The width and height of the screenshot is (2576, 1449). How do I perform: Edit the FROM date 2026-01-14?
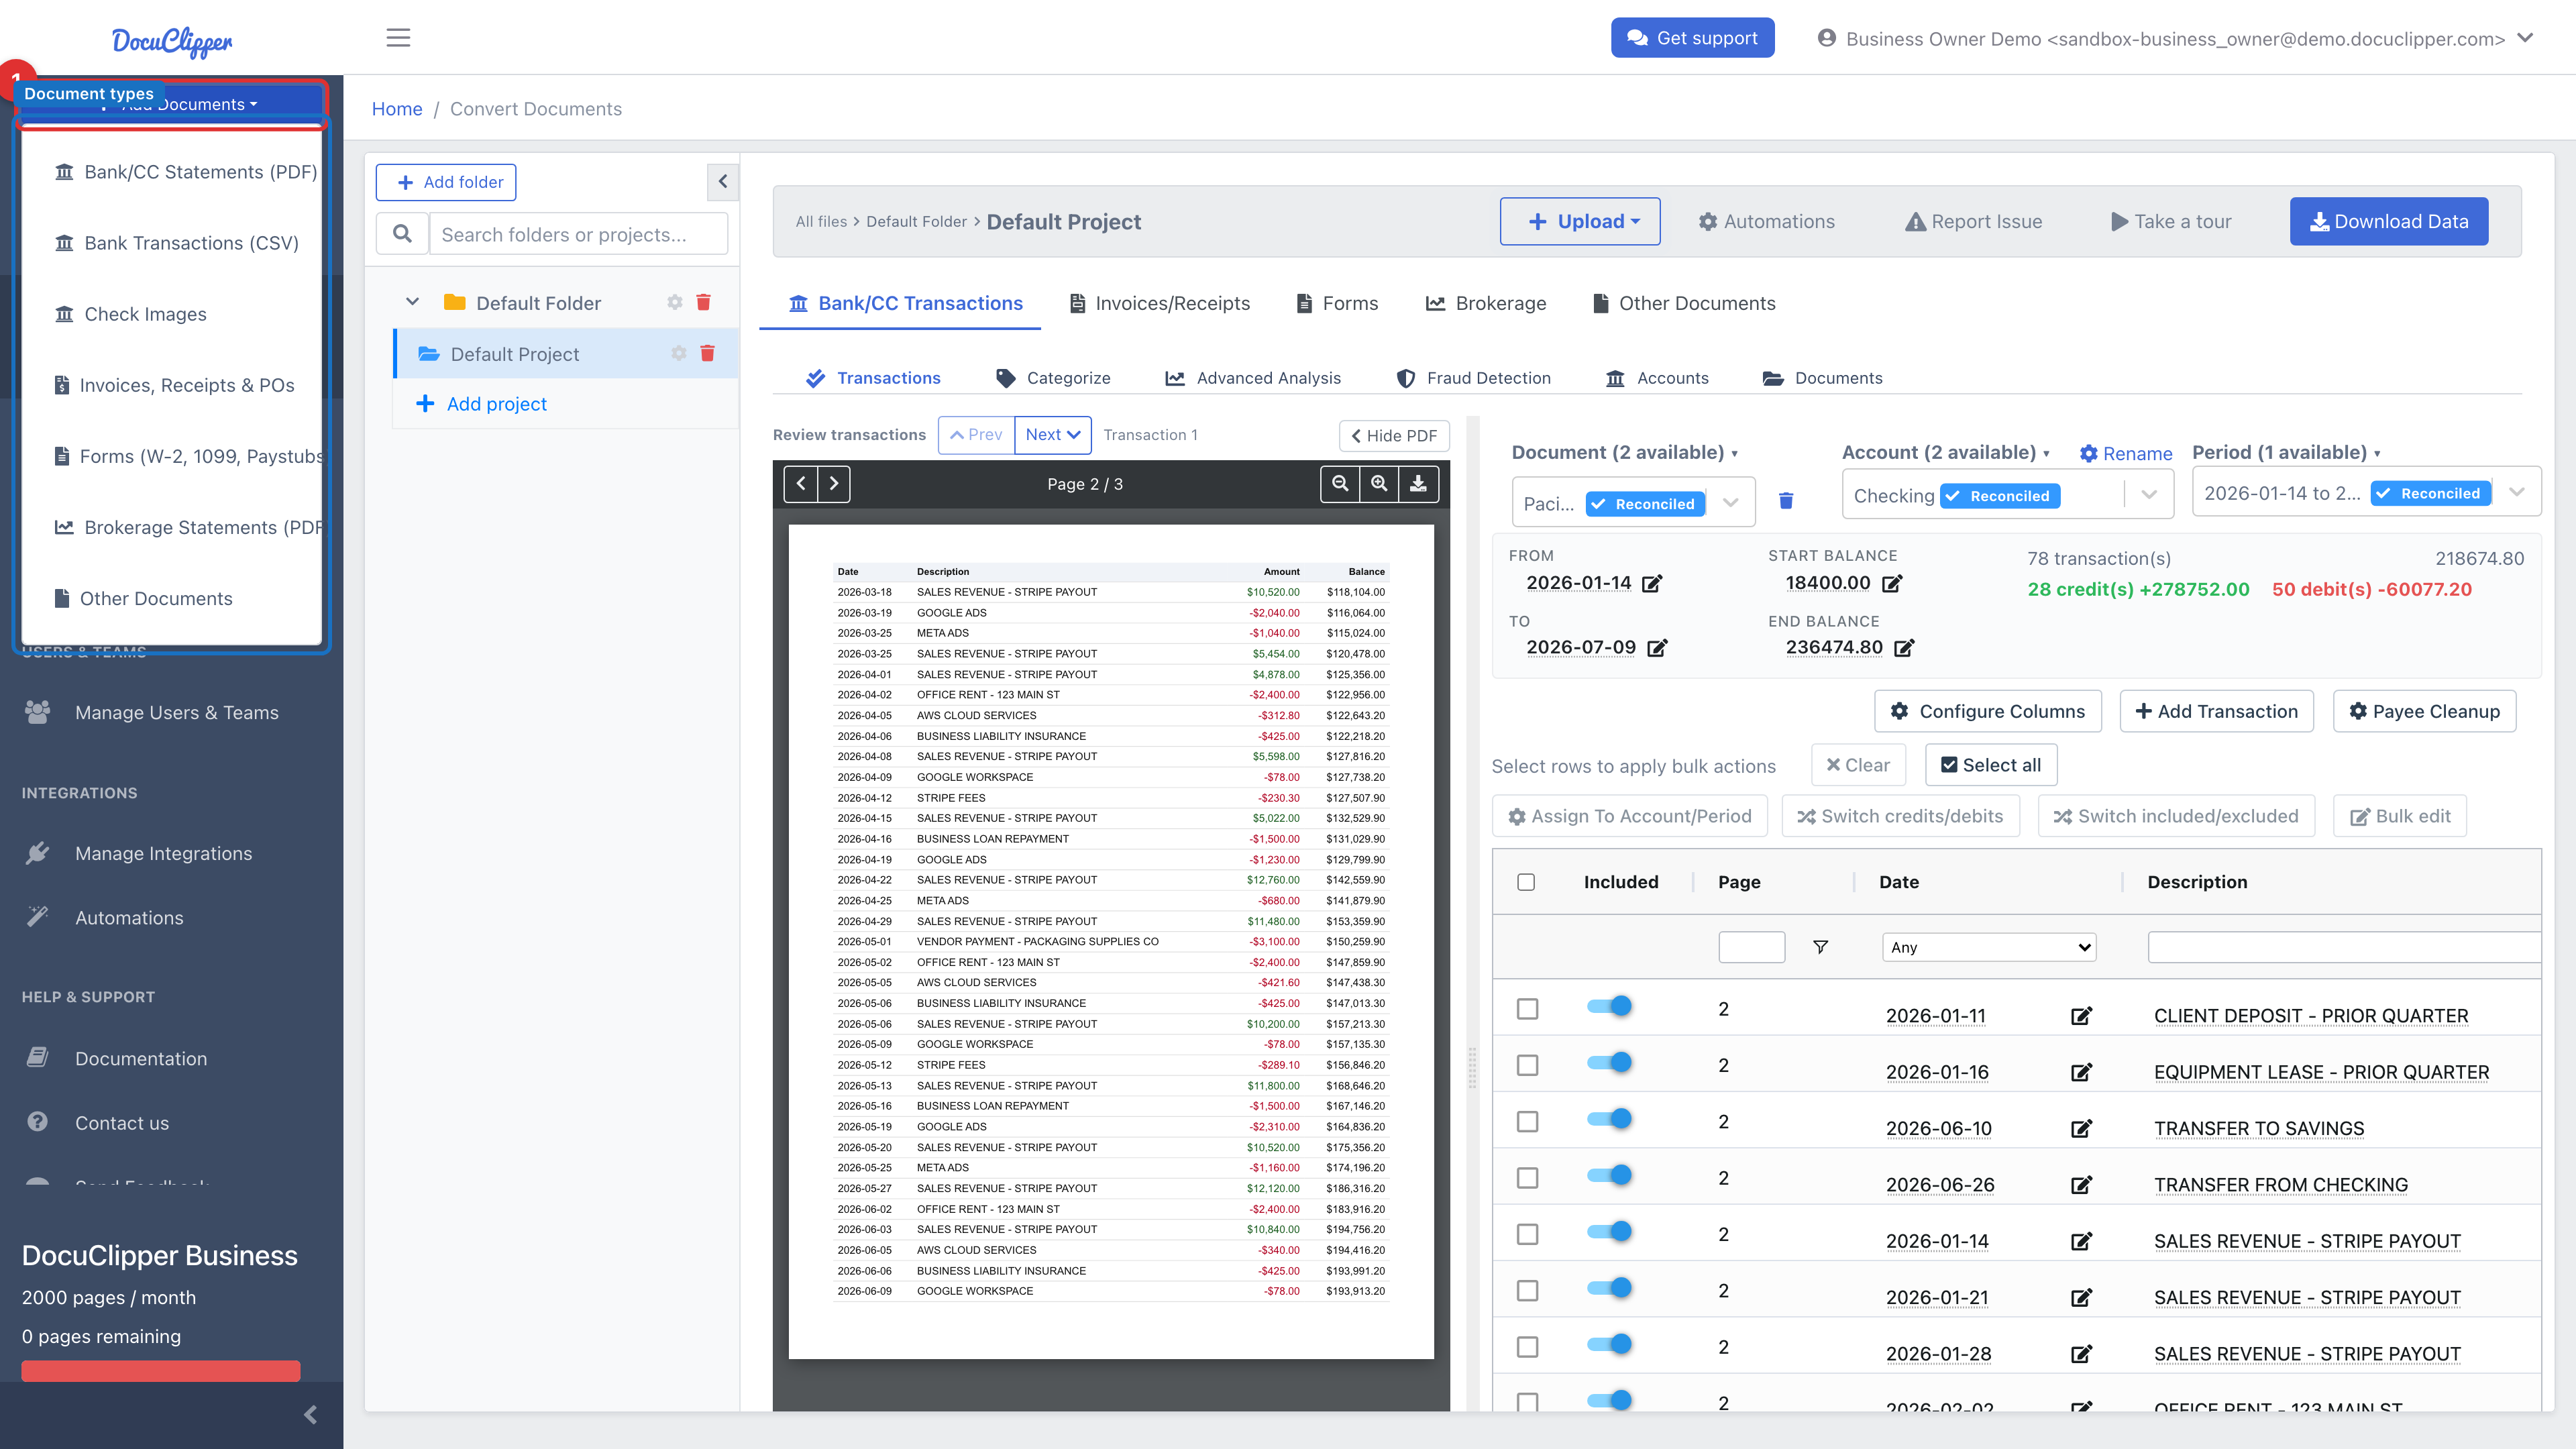tap(1652, 583)
